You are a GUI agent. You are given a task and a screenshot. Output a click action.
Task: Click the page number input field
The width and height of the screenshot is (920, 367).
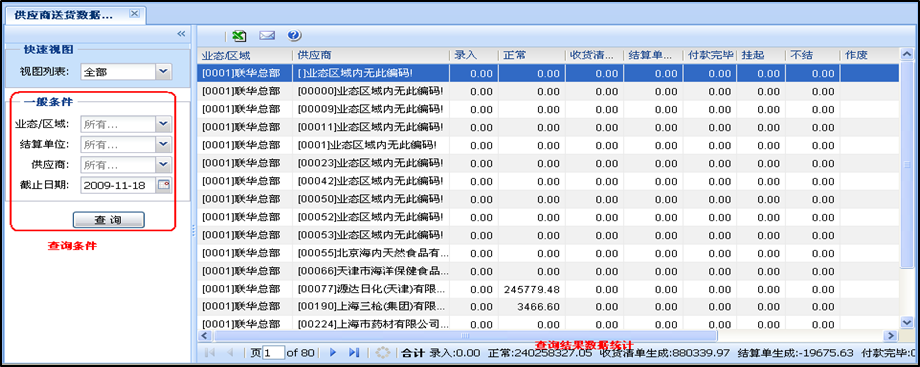tap(273, 353)
